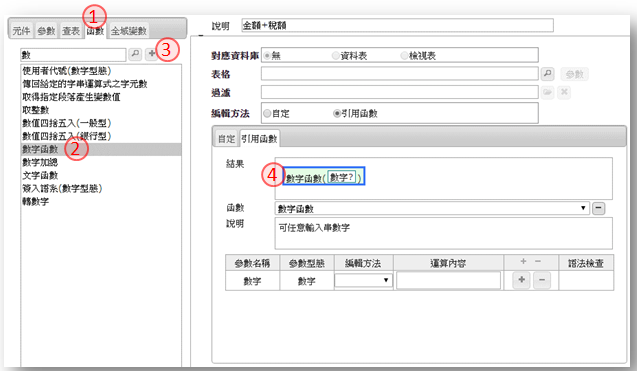Click the 說明 field containing 金額+稅額
This screenshot has height=371, width=637.
tap(397, 25)
